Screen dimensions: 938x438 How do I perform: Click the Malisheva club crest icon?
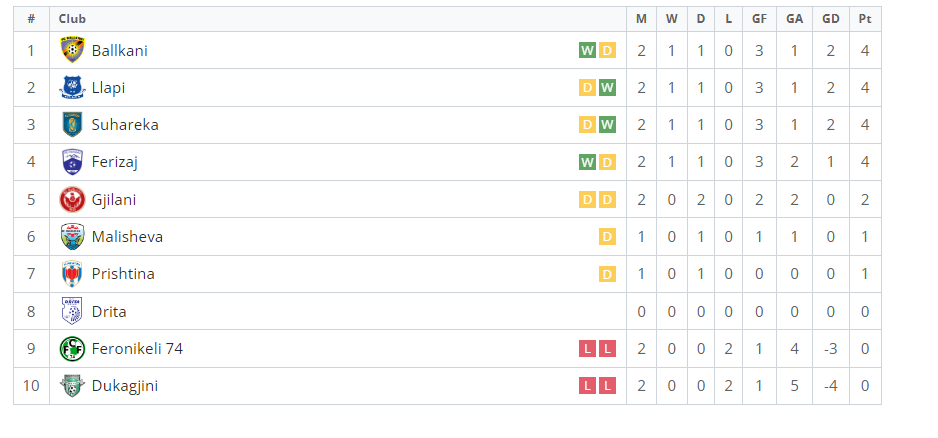[72, 237]
